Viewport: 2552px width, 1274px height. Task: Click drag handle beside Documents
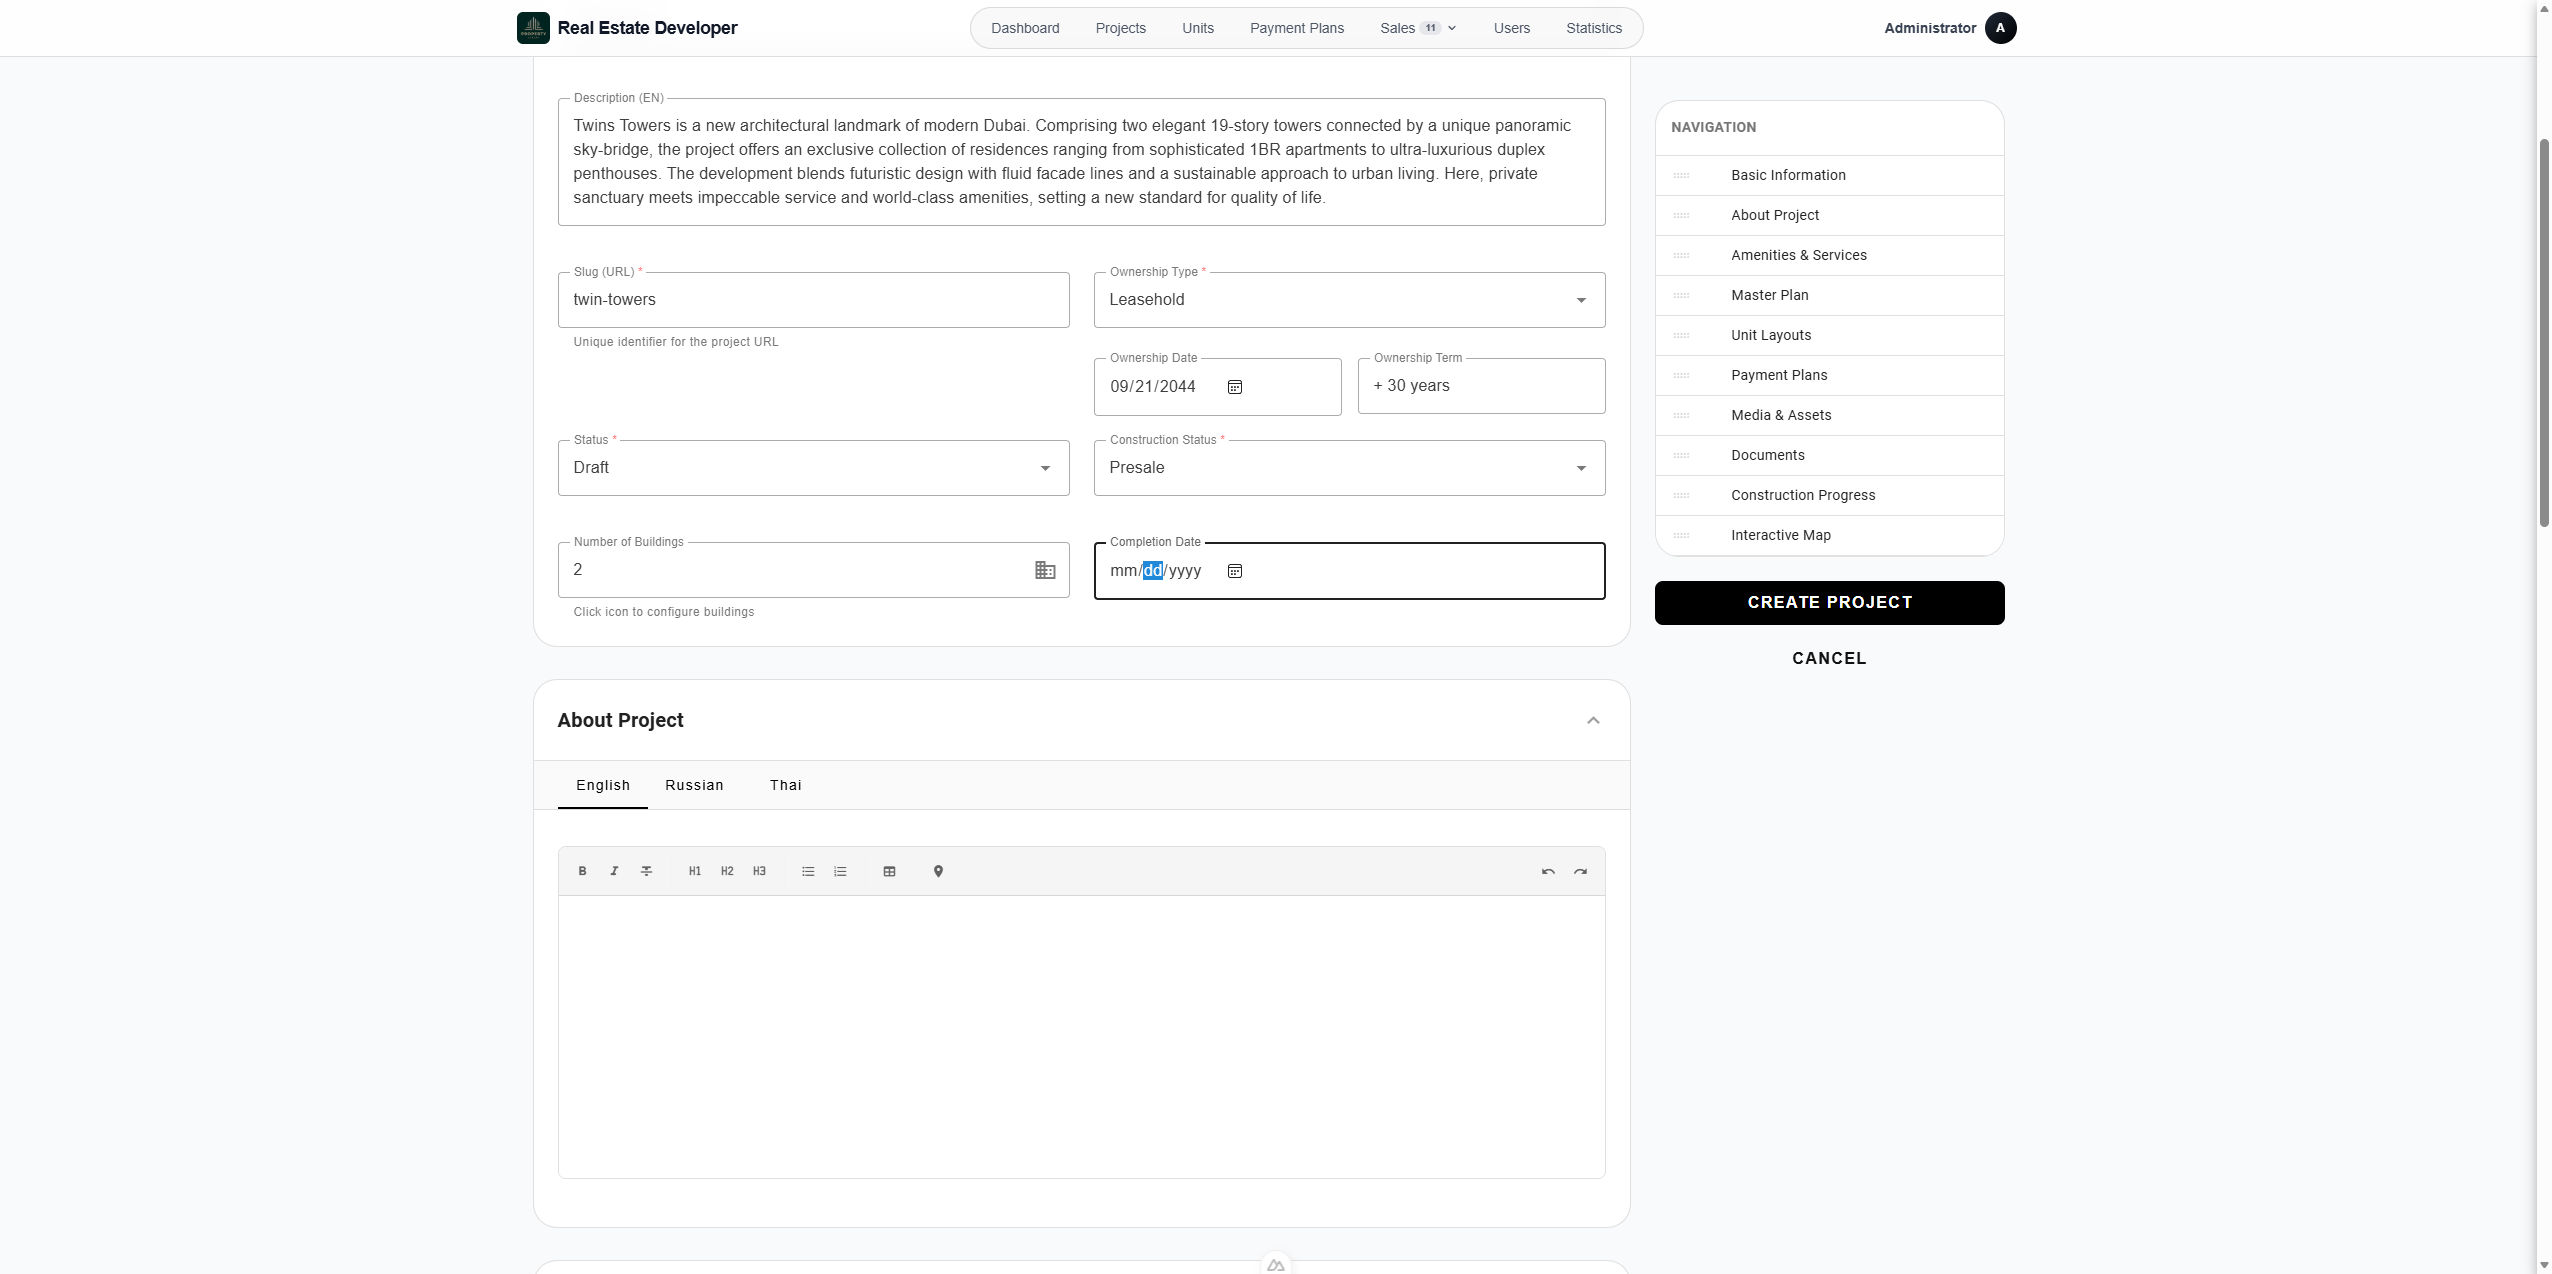pos(1681,456)
